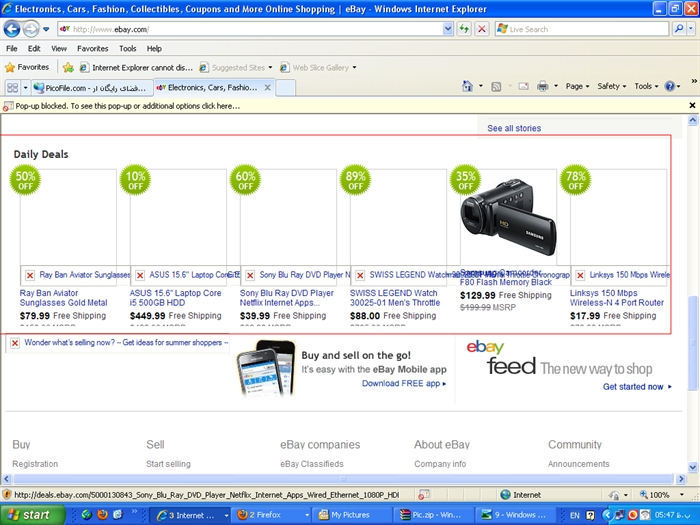Click Download FREE app link
The height and width of the screenshot is (525, 700).
pos(404,383)
